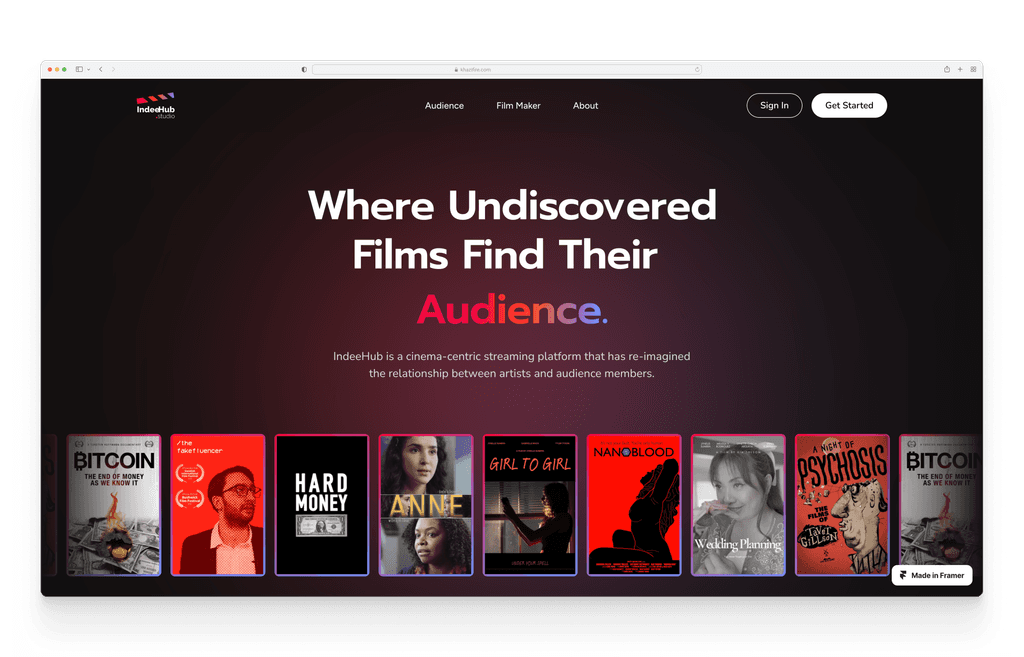Click the IndeeHub description paragraph
The image size is (1024, 657).
(511, 365)
